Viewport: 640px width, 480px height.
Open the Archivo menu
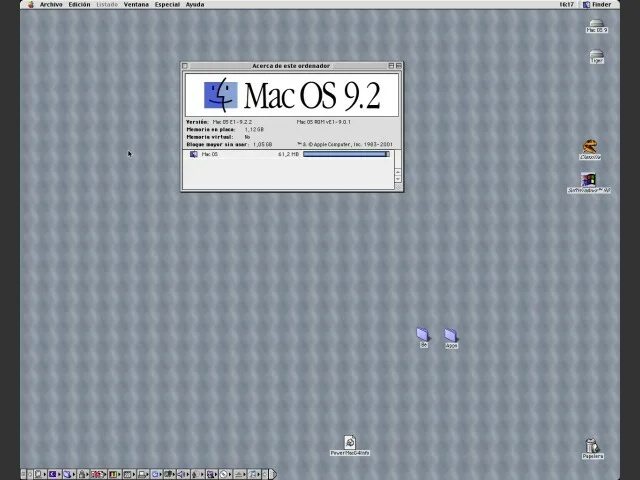(x=51, y=4)
